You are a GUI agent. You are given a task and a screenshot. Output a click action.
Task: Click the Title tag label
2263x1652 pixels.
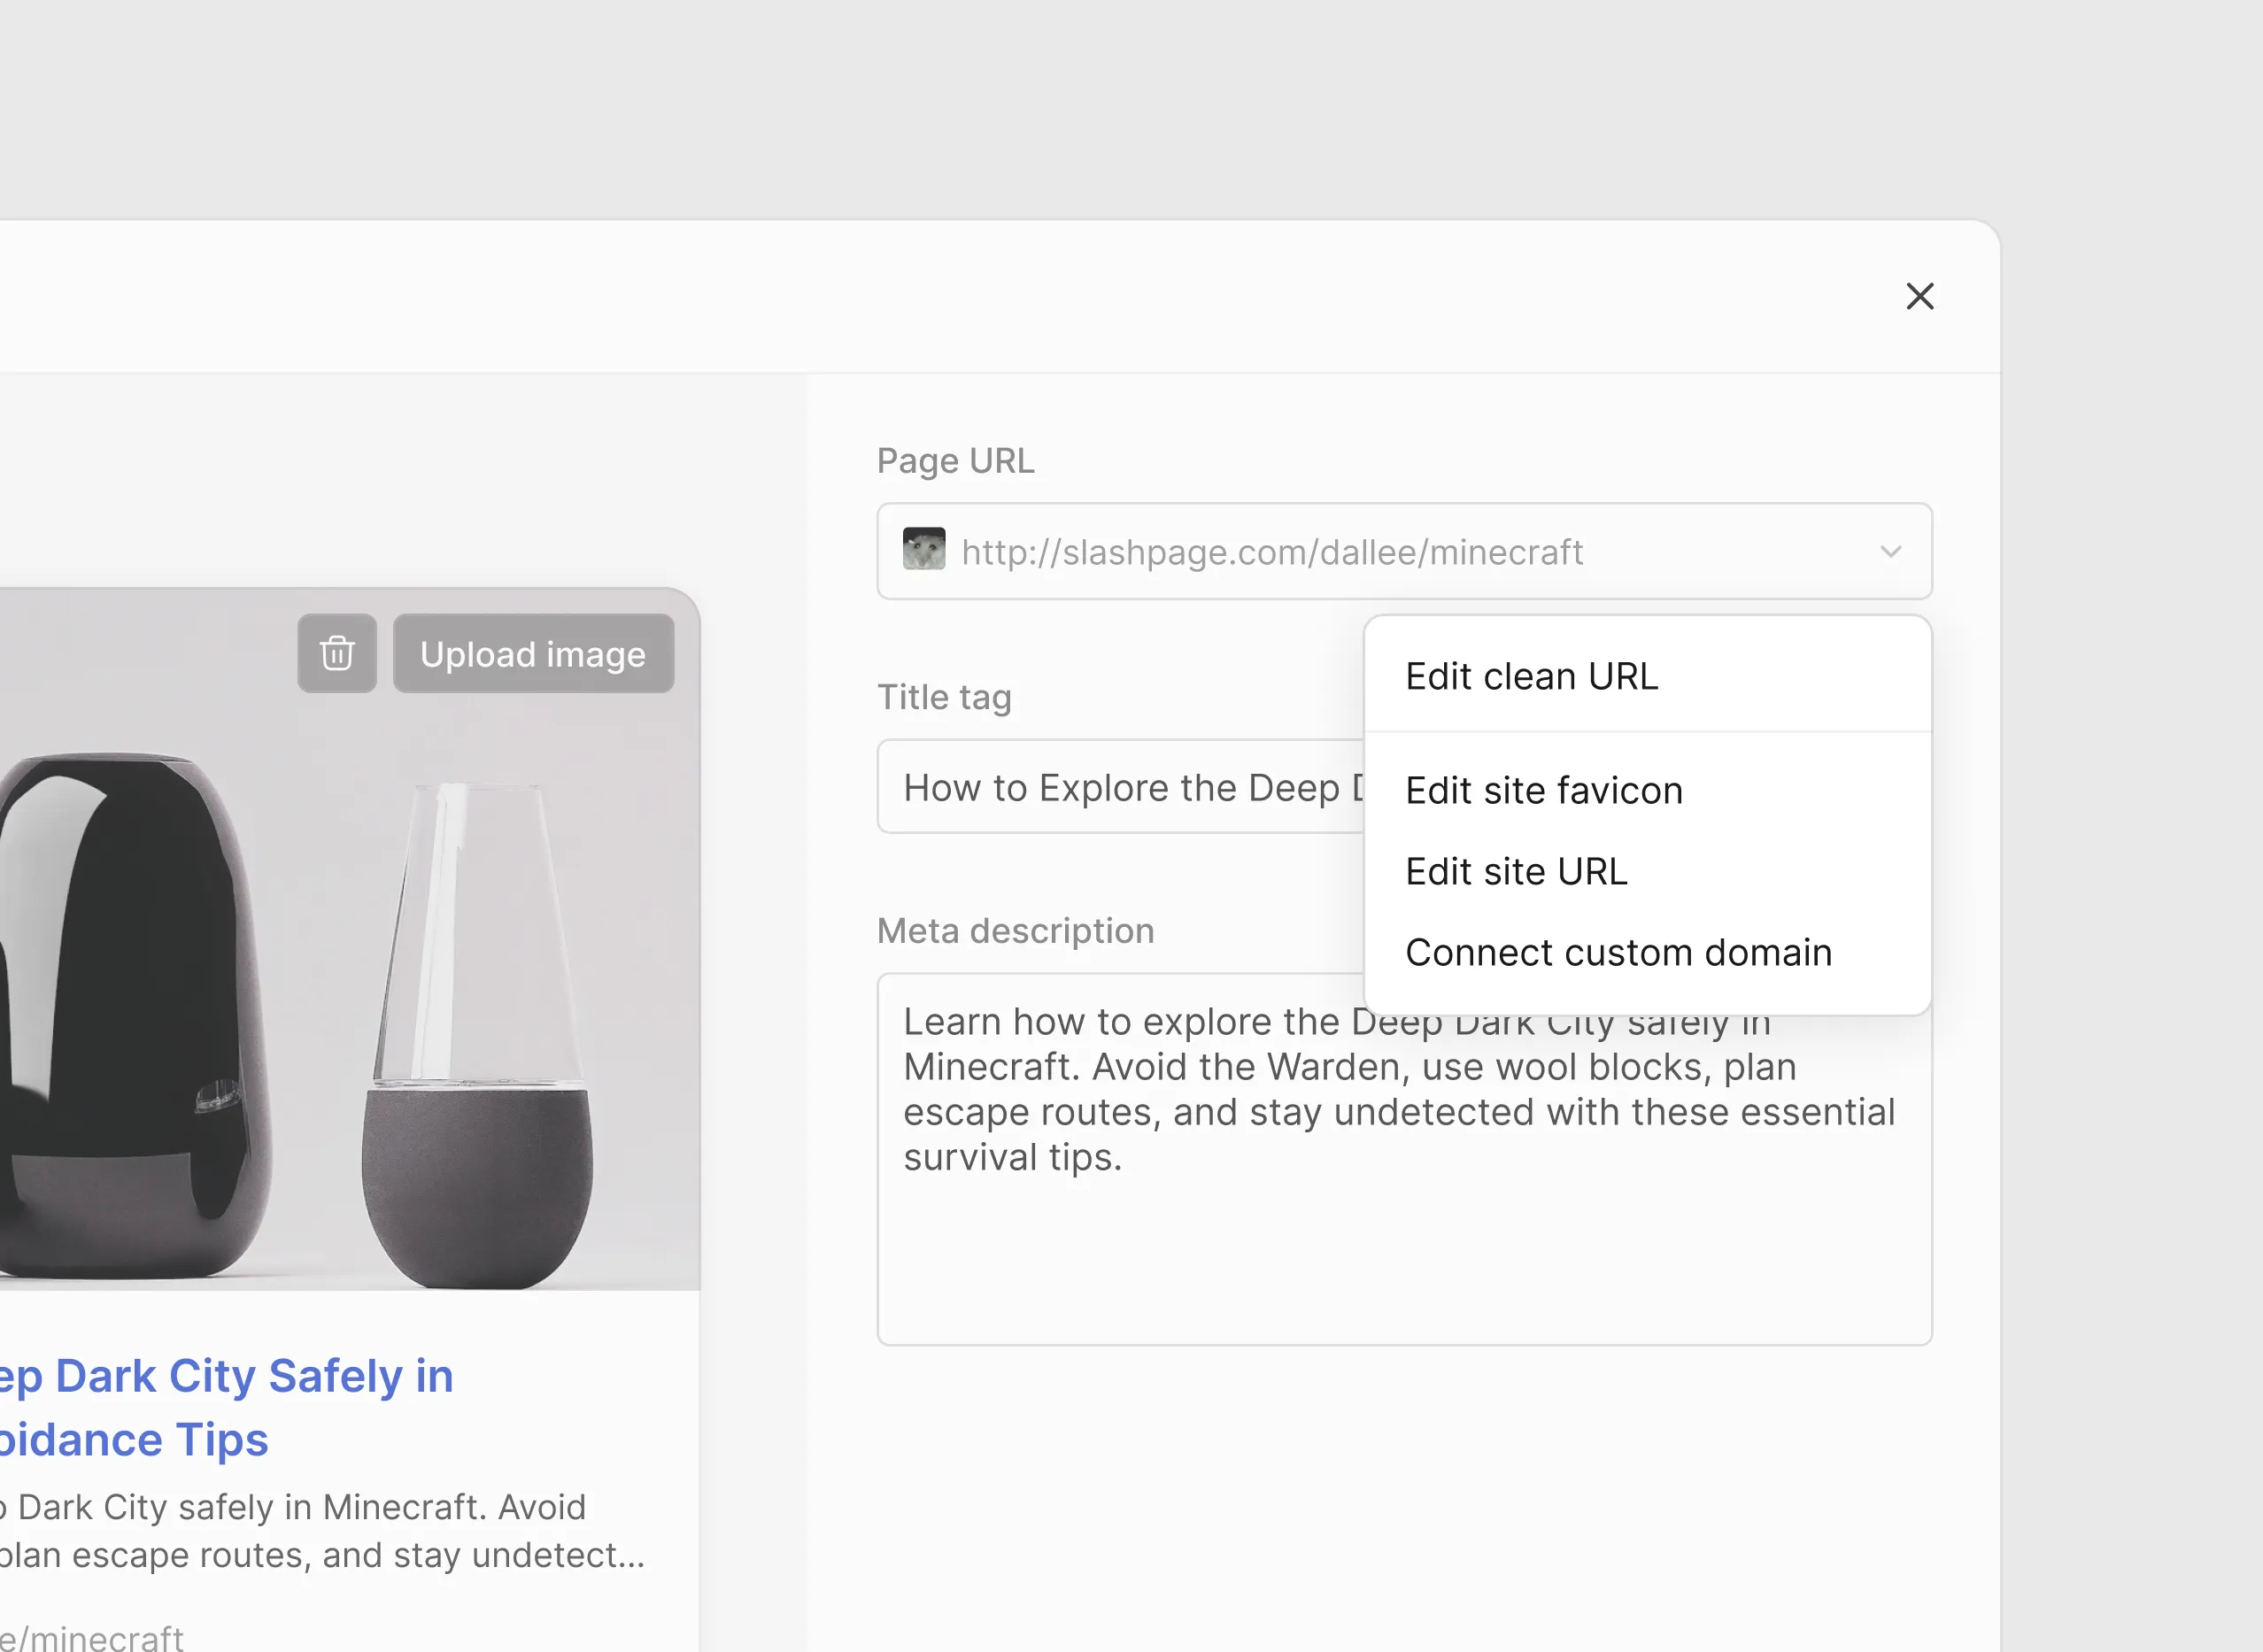[944, 697]
